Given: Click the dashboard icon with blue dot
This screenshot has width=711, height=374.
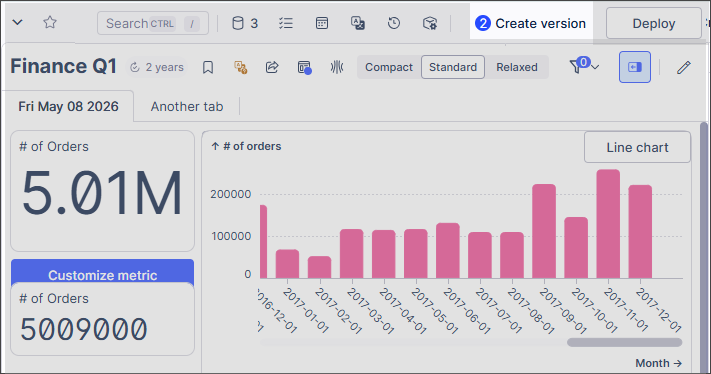Looking at the screenshot, I should [304, 68].
